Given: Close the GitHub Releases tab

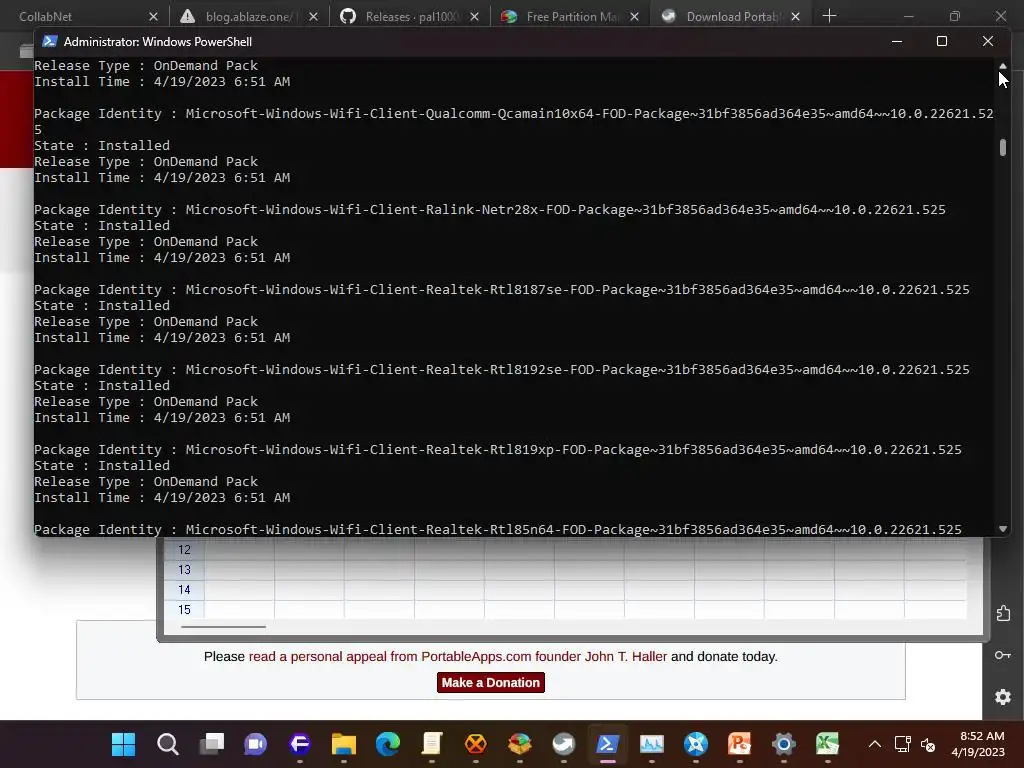Looking at the screenshot, I should (x=475, y=16).
